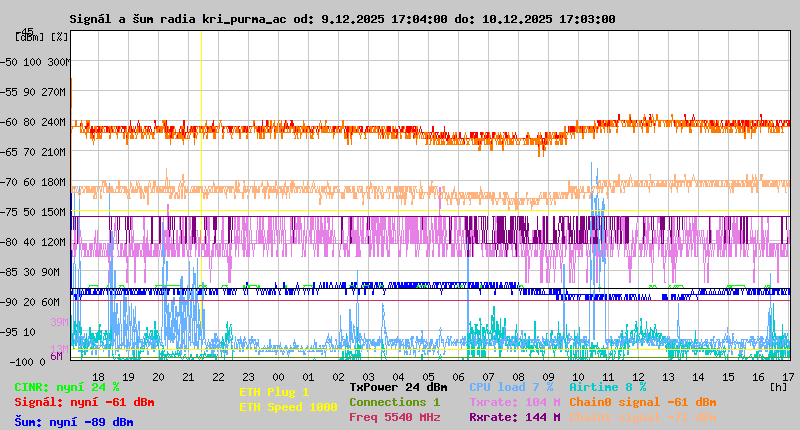Click the '[h]' unit label on time axis
The width and height of the screenshot is (800, 430).
[x=777, y=385]
